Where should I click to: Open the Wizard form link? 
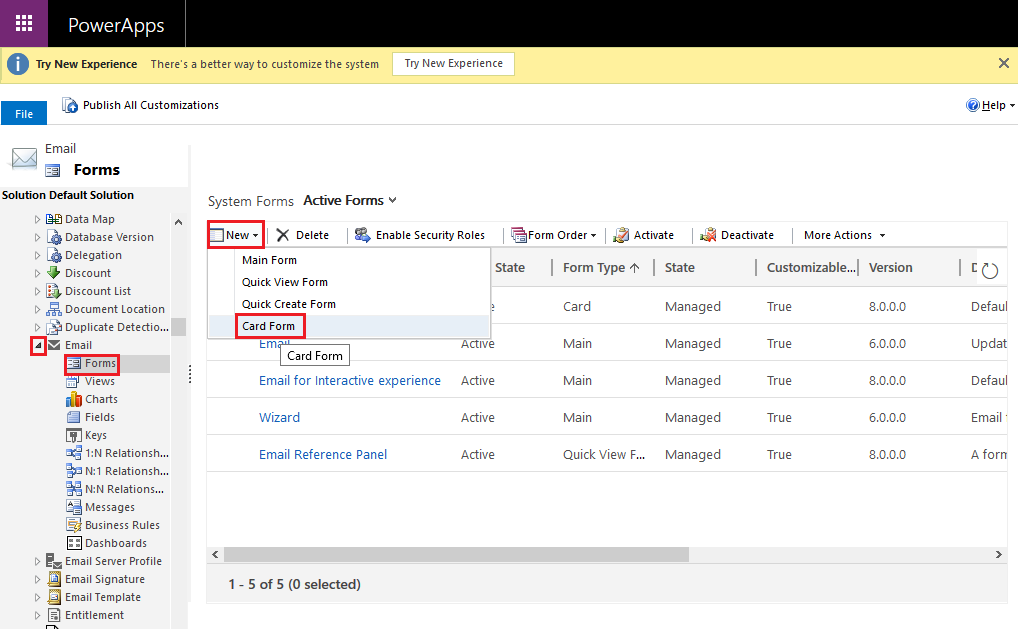(279, 417)
